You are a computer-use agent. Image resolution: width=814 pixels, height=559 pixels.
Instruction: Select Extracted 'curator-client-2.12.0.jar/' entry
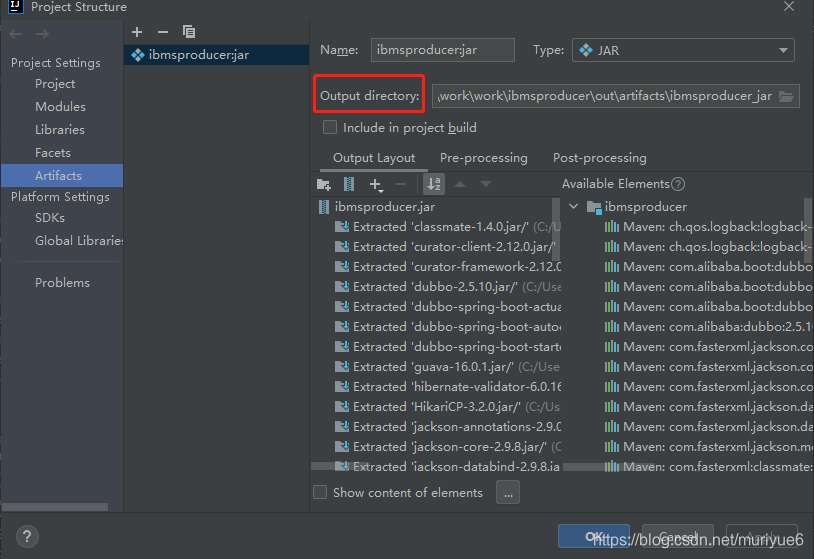447,247
